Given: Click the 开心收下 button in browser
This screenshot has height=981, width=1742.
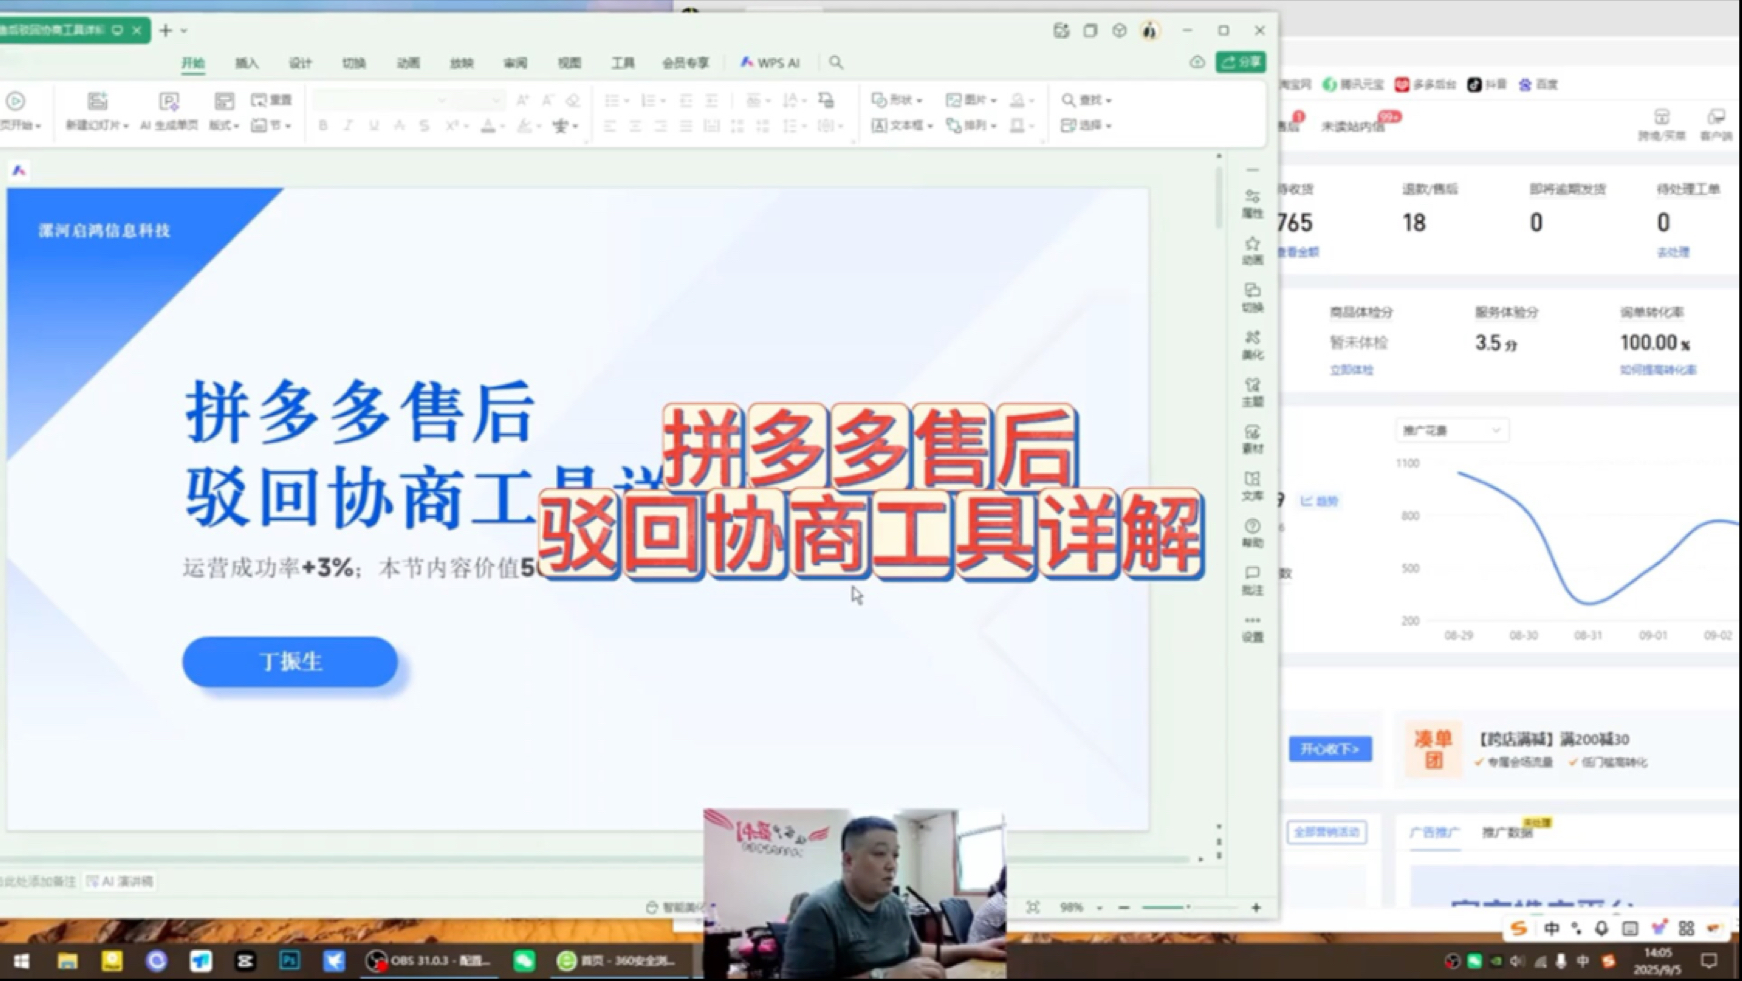Looking at the screenshot, I should tap(1330, 749).
